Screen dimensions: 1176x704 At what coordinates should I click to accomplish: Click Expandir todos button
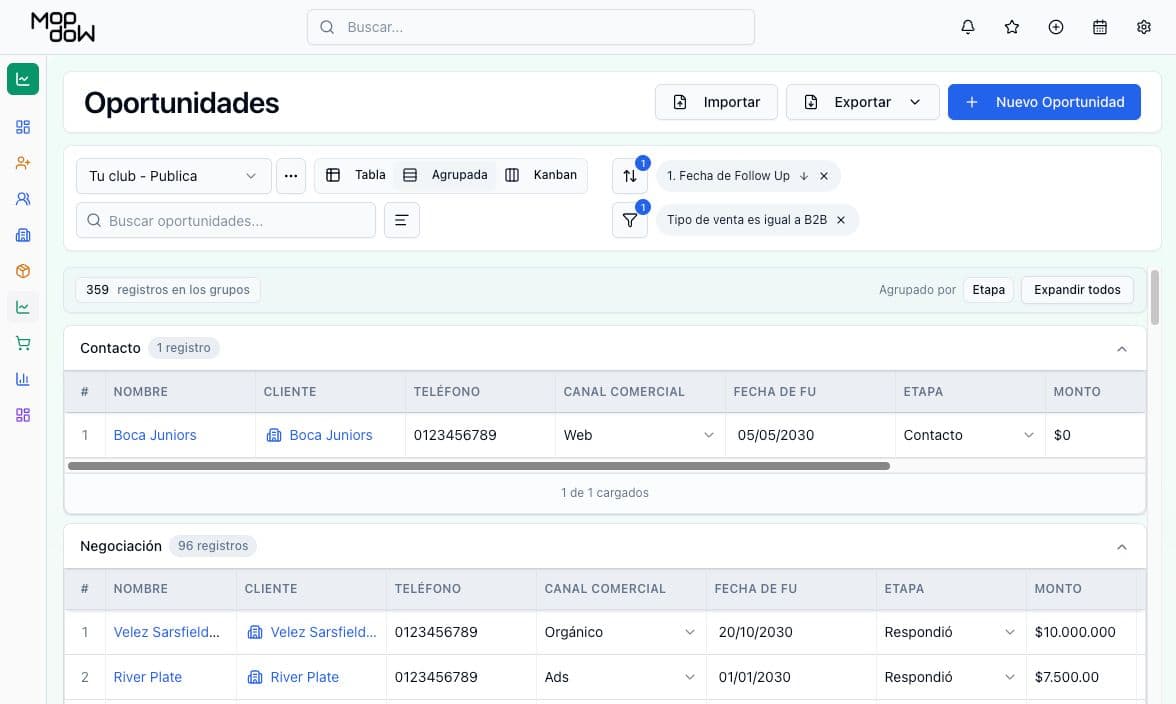pos(1077,289)
